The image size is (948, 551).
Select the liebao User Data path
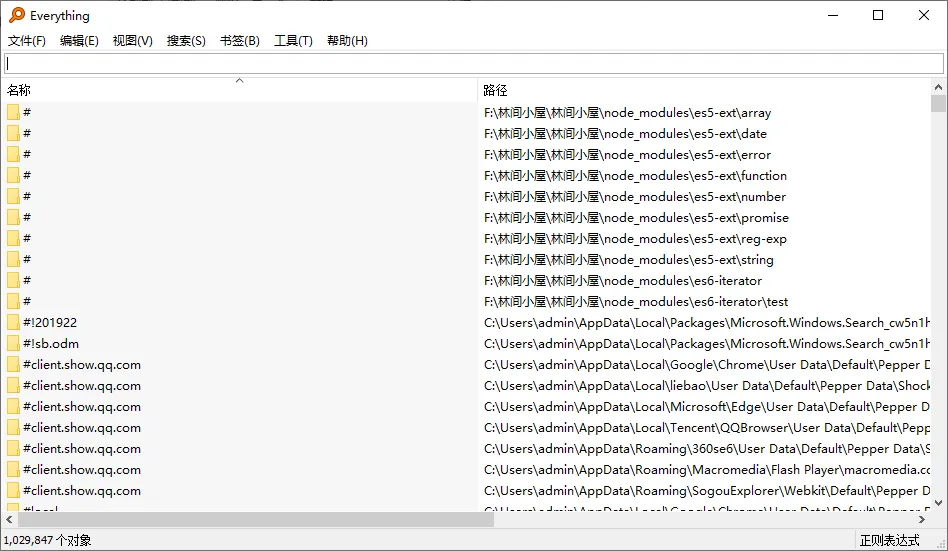coord(707,386)
